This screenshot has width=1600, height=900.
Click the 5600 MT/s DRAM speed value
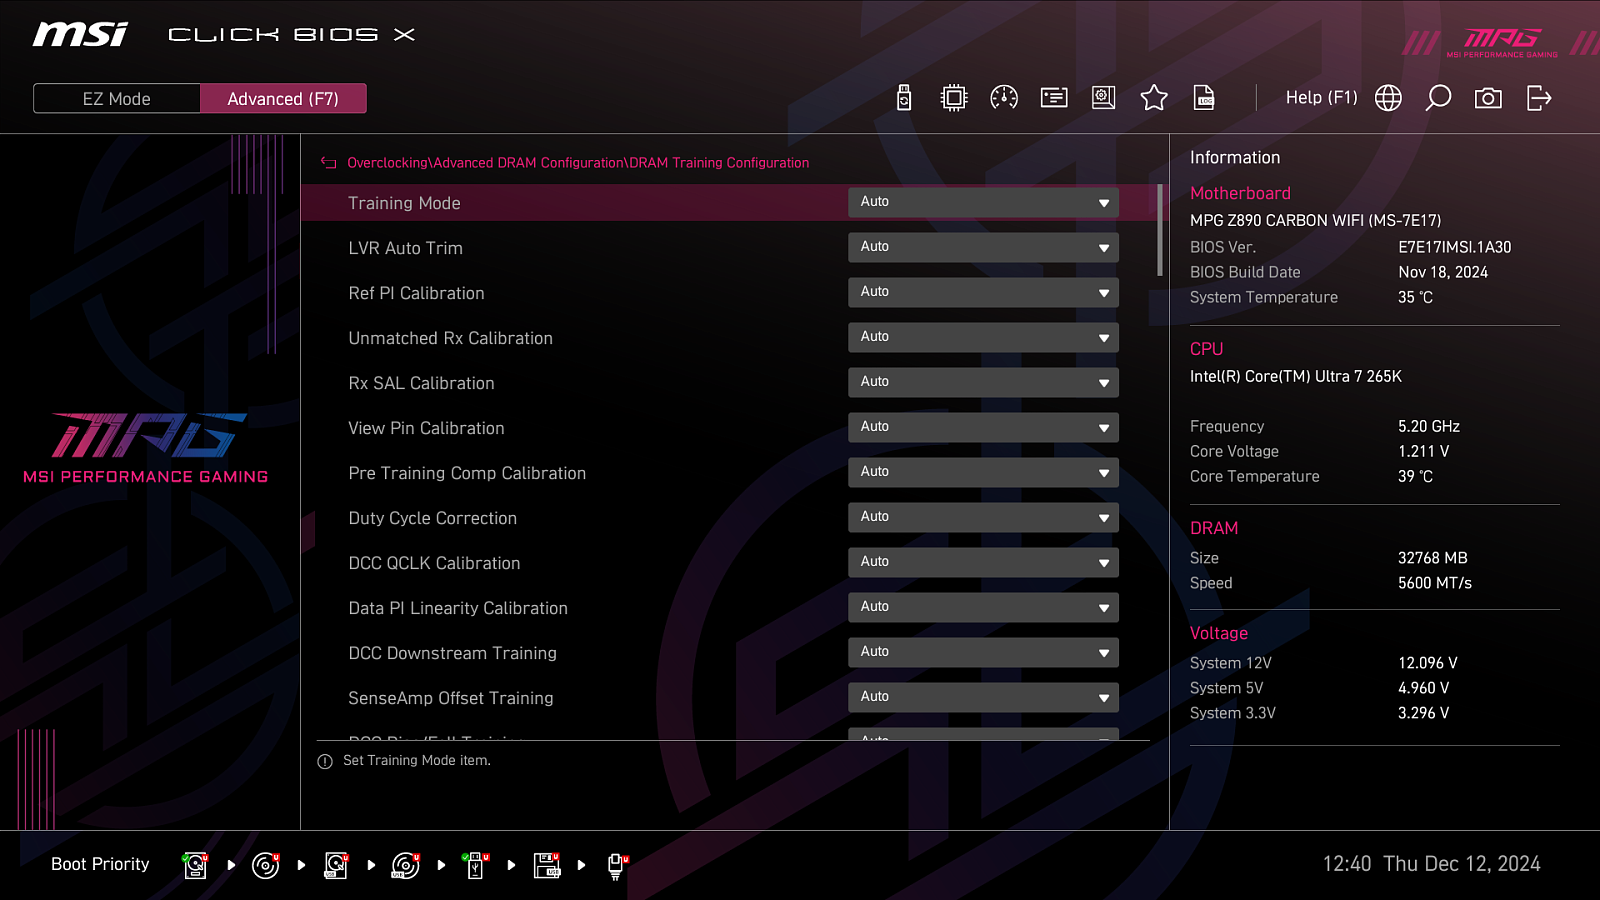coord(1434,583)
